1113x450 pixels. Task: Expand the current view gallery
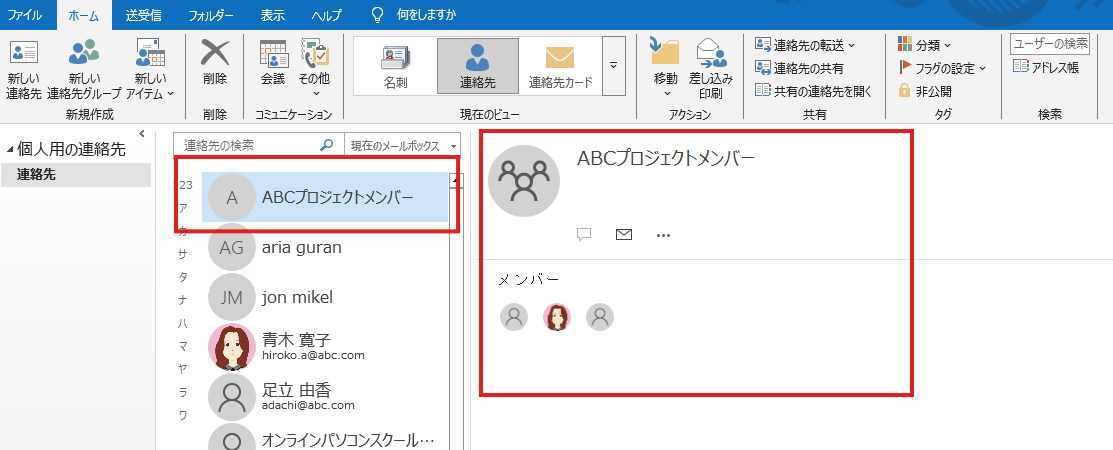click(x=613, y=66)
